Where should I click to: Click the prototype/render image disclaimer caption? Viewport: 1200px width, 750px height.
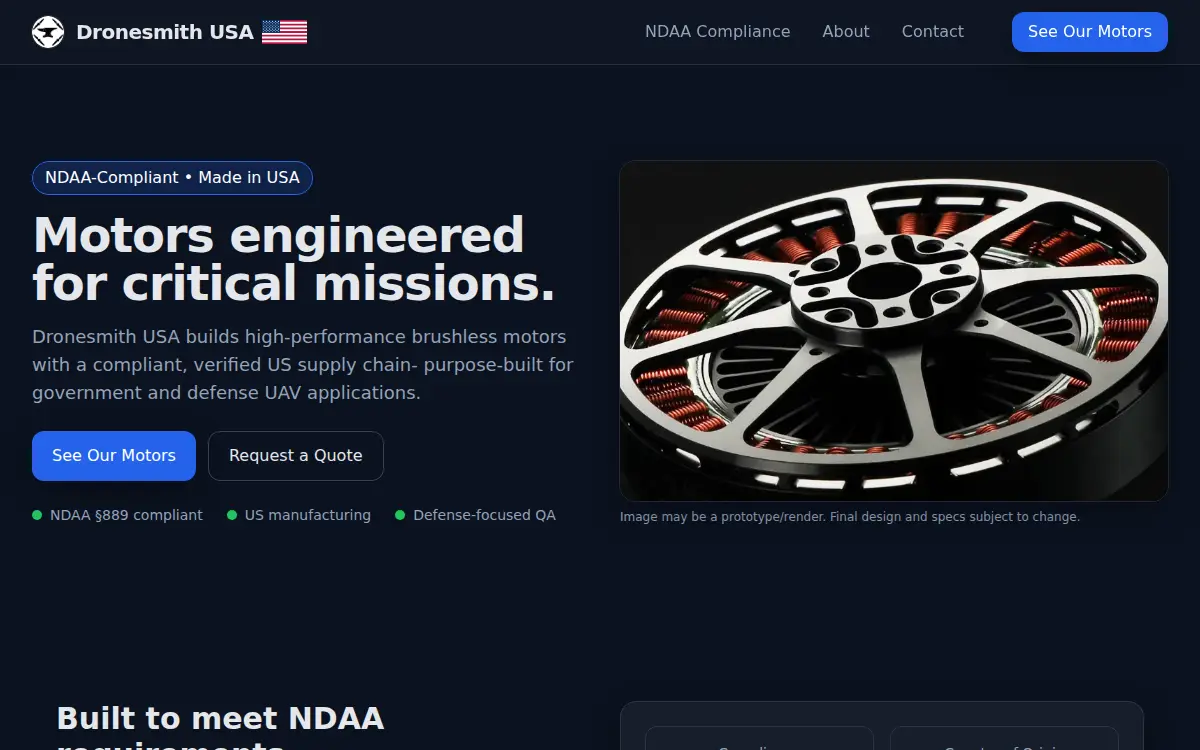click(850, 517)
